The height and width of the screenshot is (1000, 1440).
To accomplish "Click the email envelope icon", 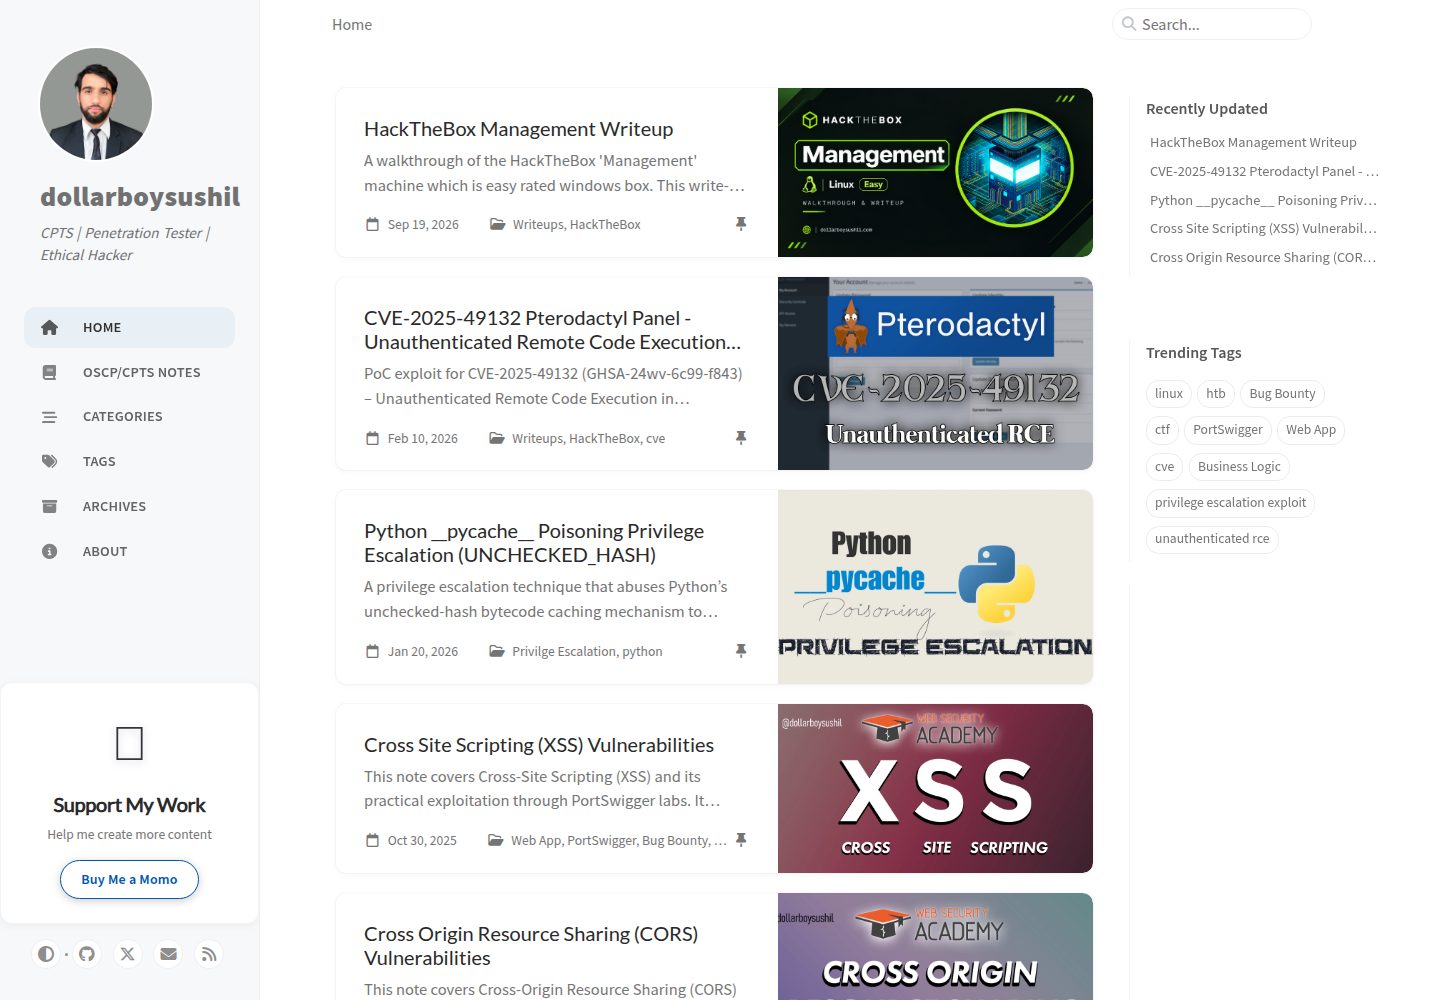I will [168, 954].
